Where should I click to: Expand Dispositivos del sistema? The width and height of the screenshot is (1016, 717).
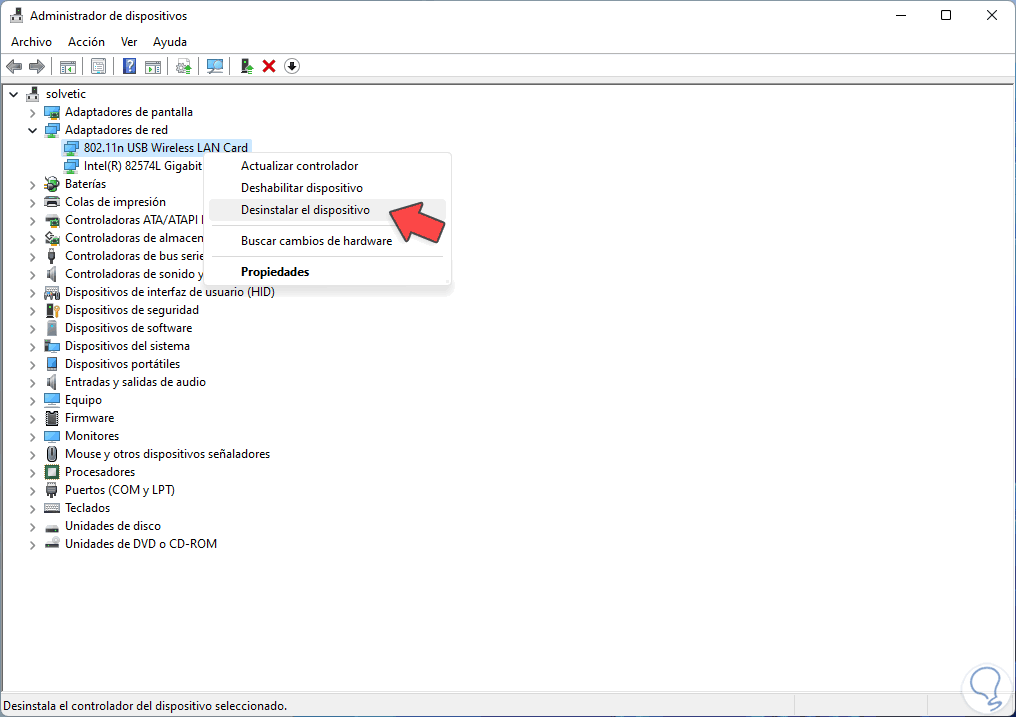click(x=32, y=347)
